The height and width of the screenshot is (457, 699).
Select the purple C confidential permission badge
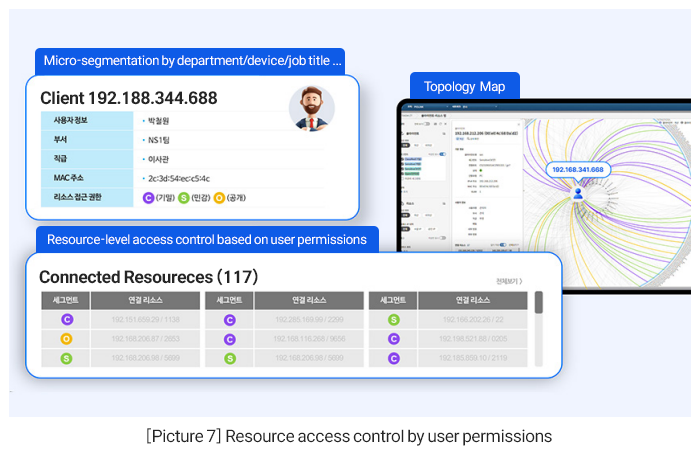point(149,198)
